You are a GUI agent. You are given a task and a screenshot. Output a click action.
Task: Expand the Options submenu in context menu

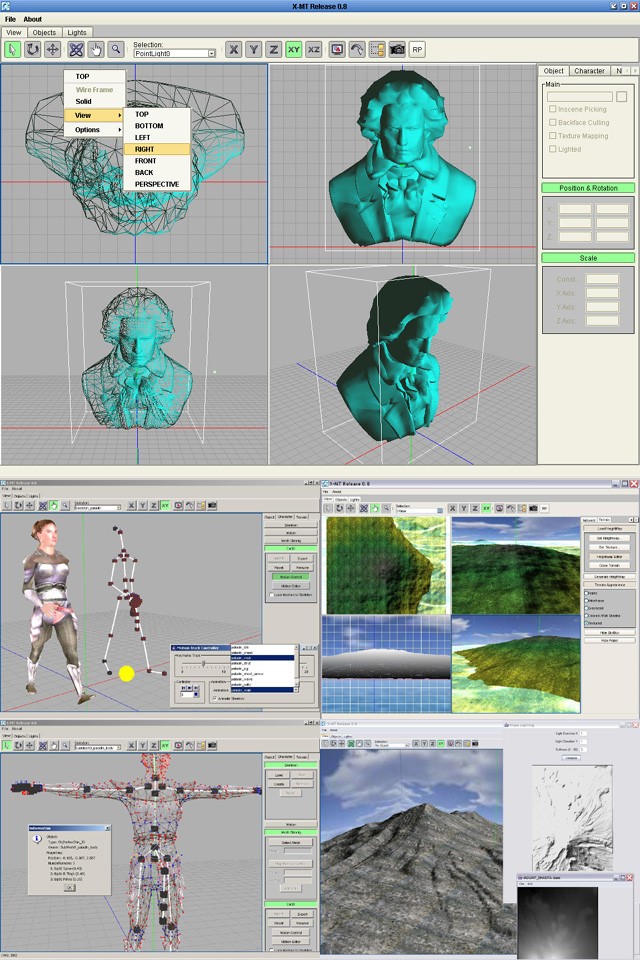tap(95, 130)
